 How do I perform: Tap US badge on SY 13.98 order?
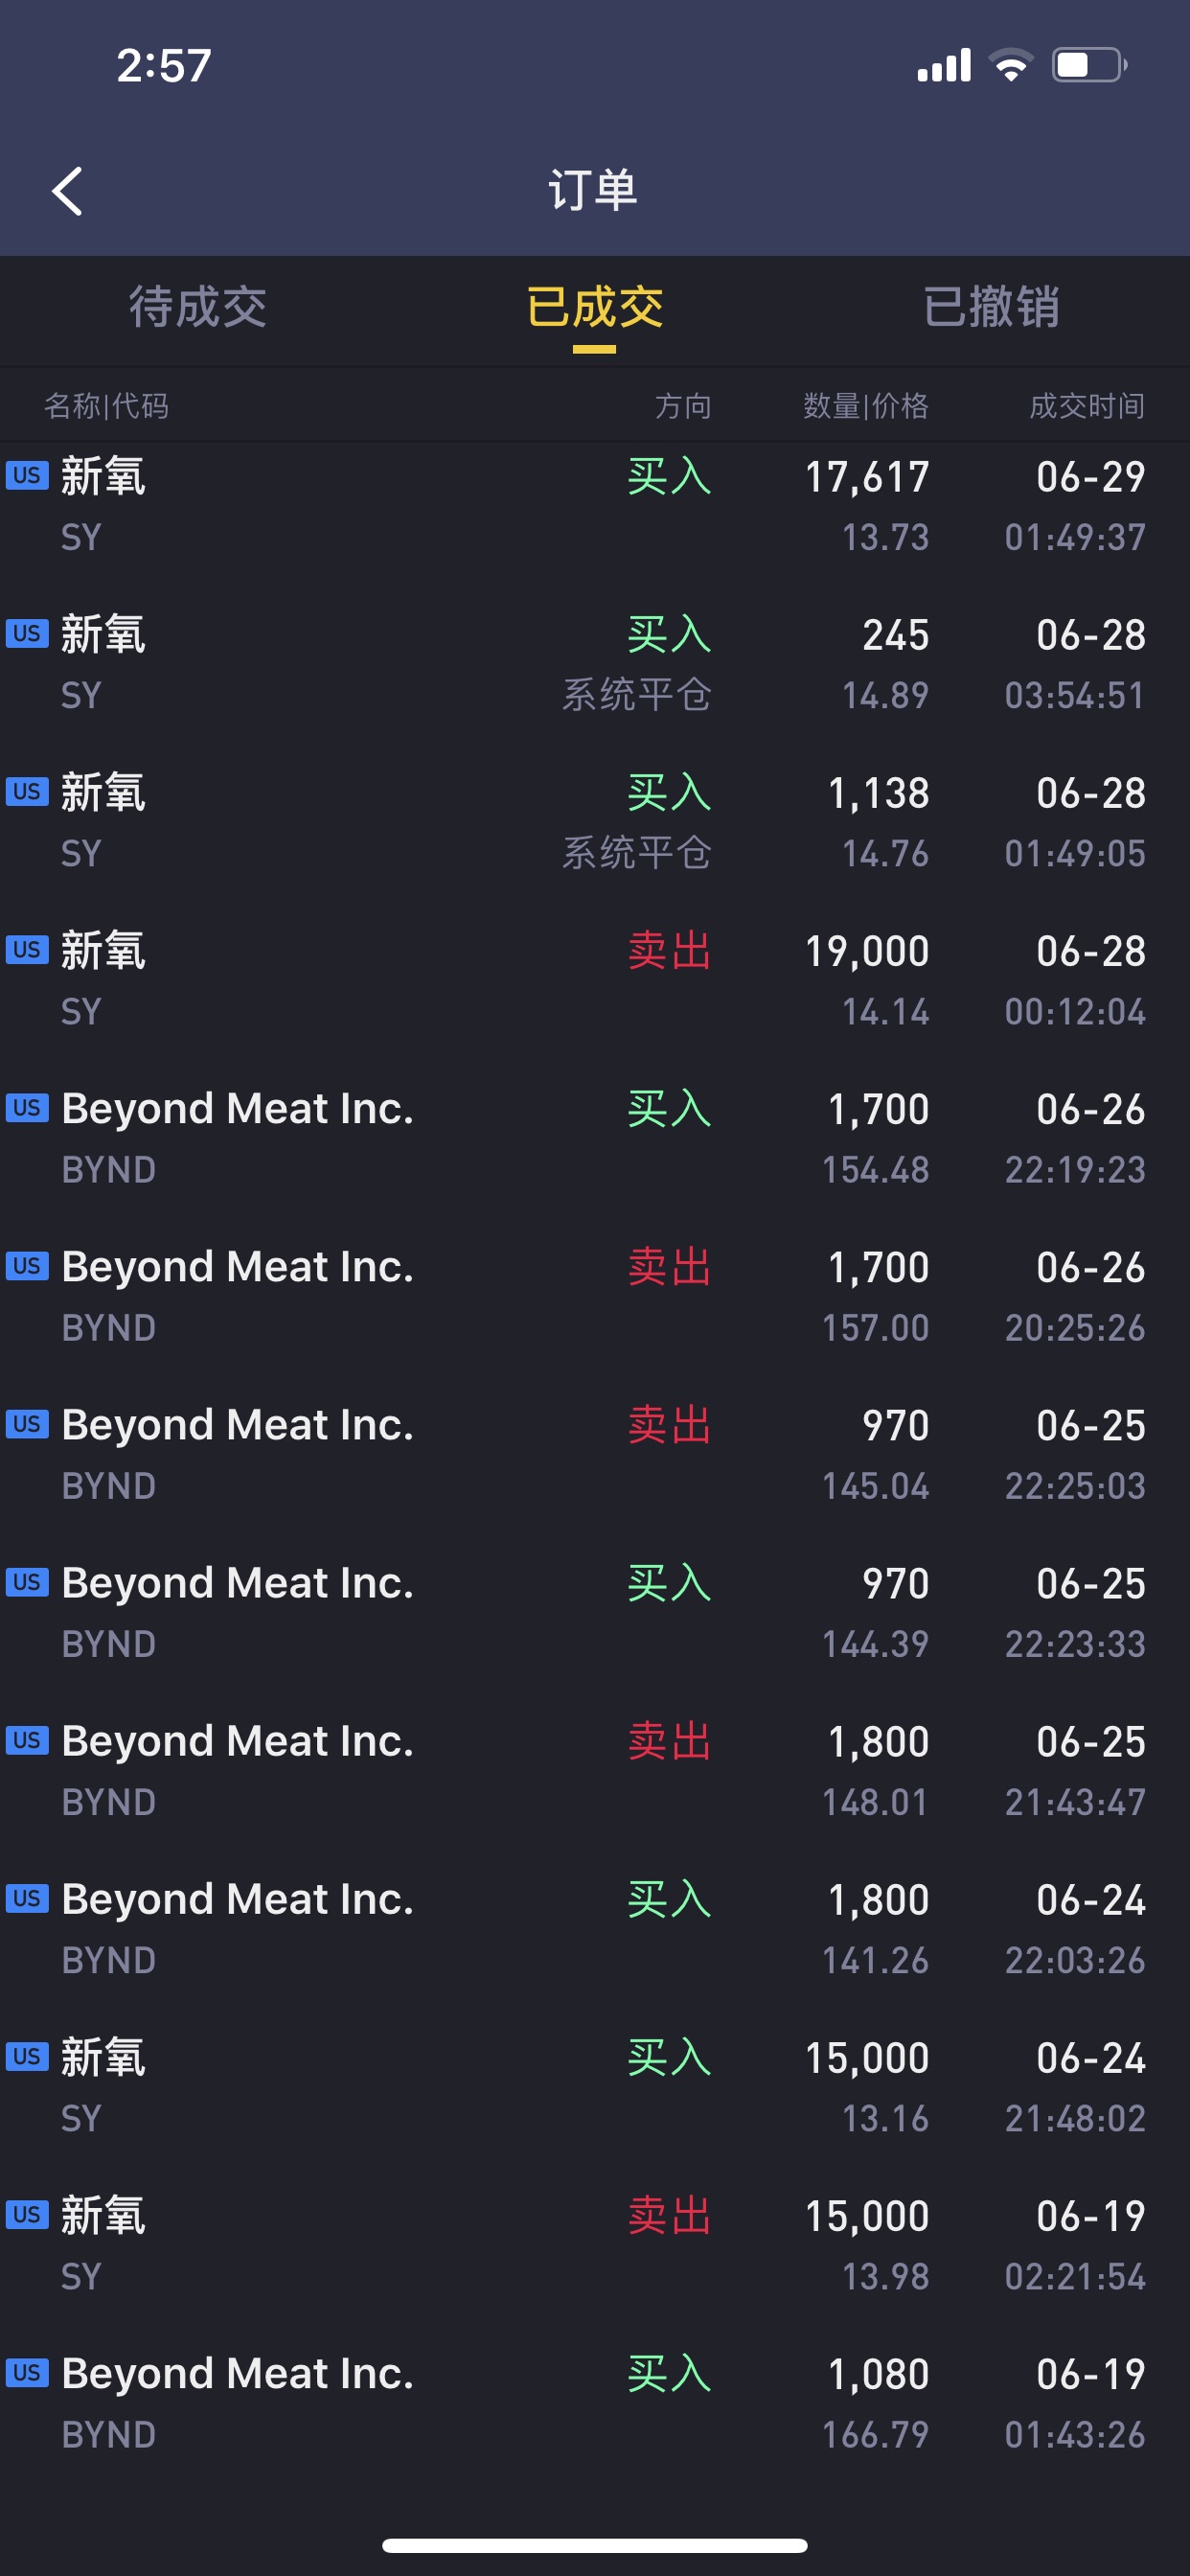pyautogui.click(x=27, y=2214)
